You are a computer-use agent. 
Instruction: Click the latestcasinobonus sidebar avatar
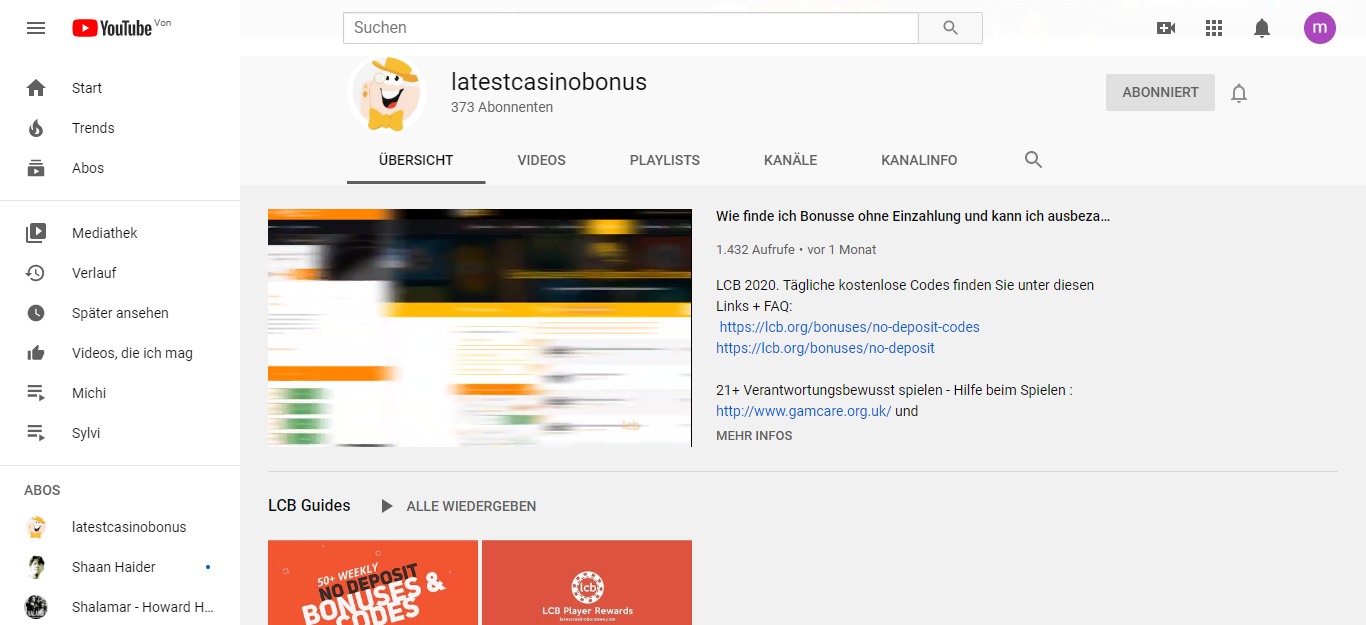(36, 527)
